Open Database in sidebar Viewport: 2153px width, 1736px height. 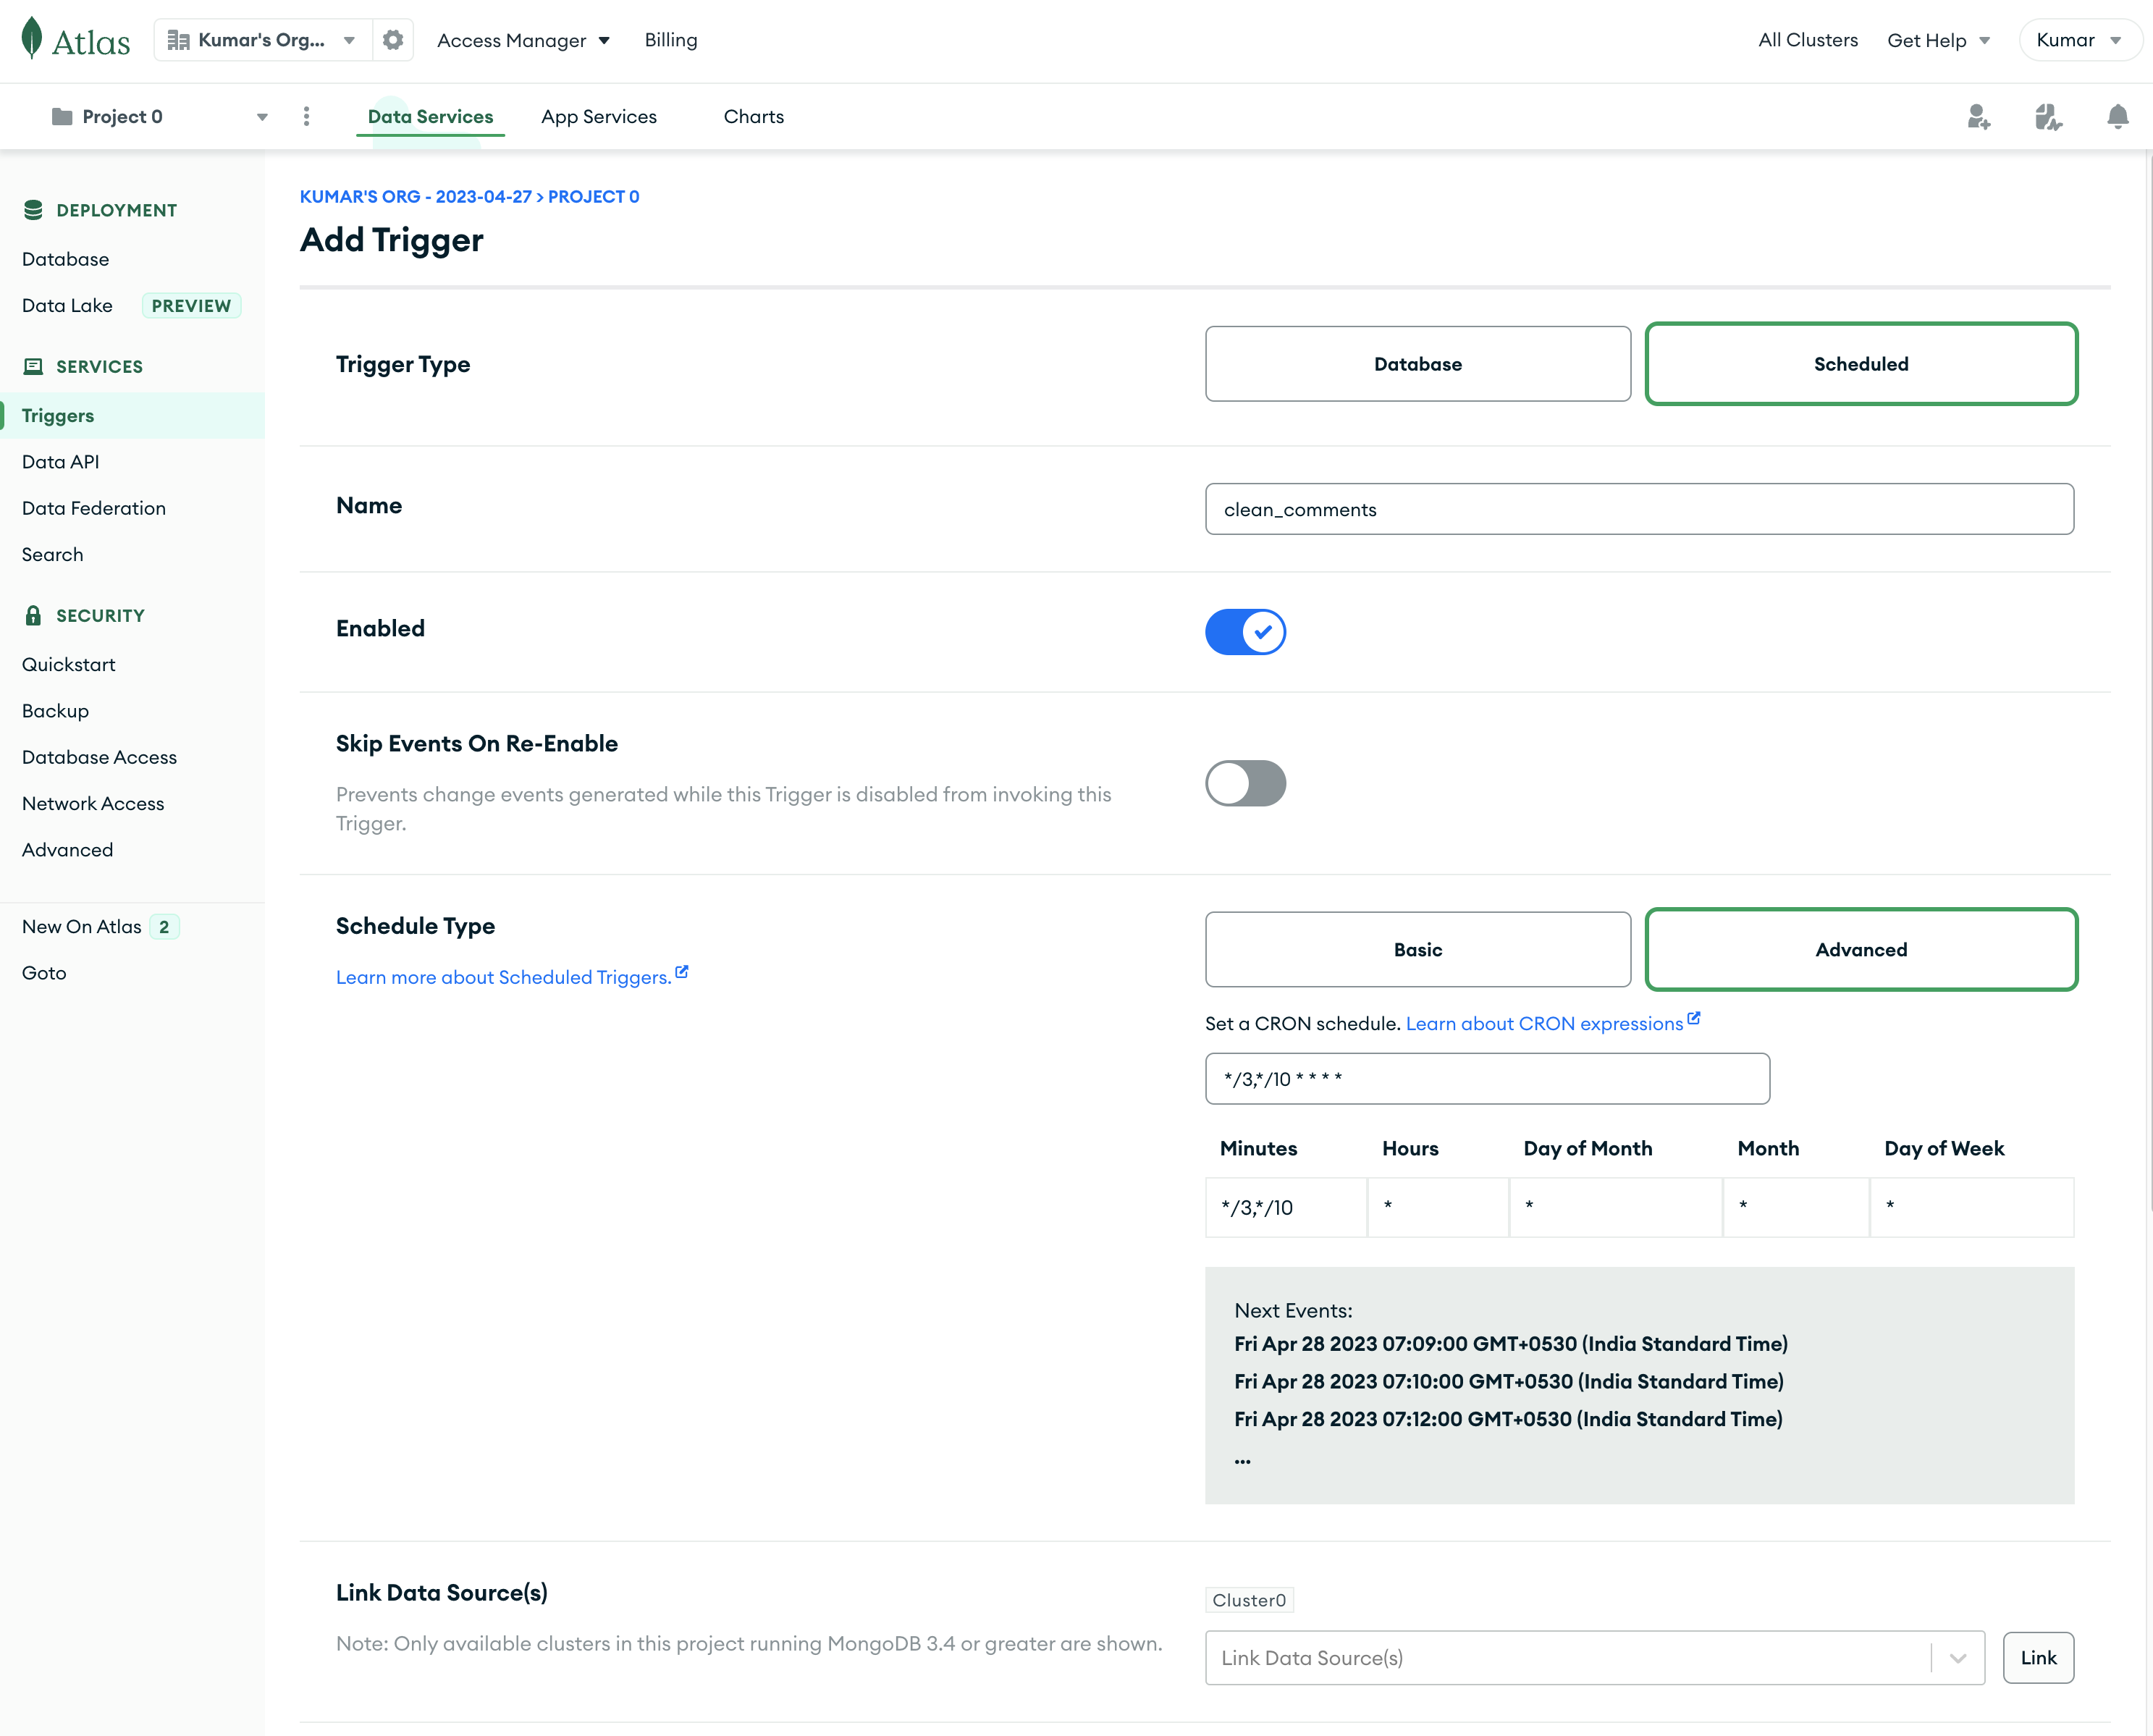click(66, 259)
